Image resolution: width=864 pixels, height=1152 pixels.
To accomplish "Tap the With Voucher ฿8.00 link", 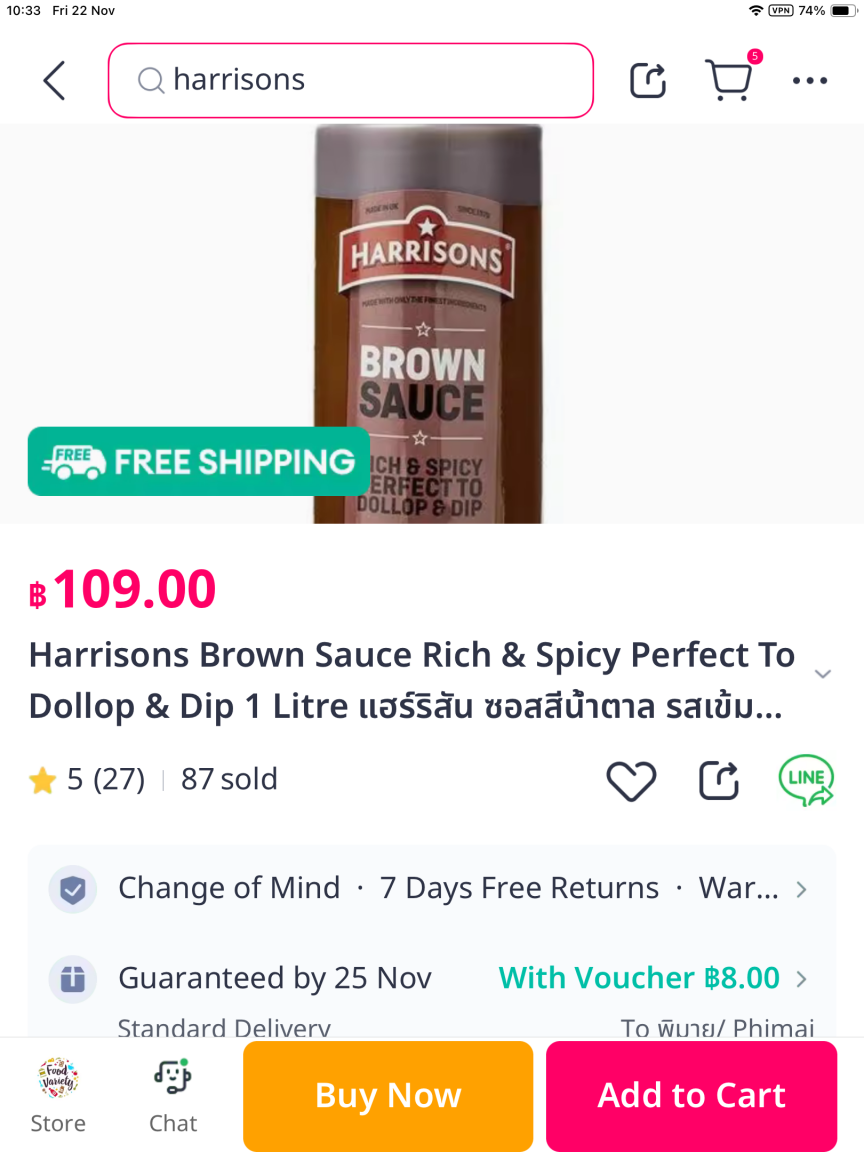I will (x=639, y=978).
